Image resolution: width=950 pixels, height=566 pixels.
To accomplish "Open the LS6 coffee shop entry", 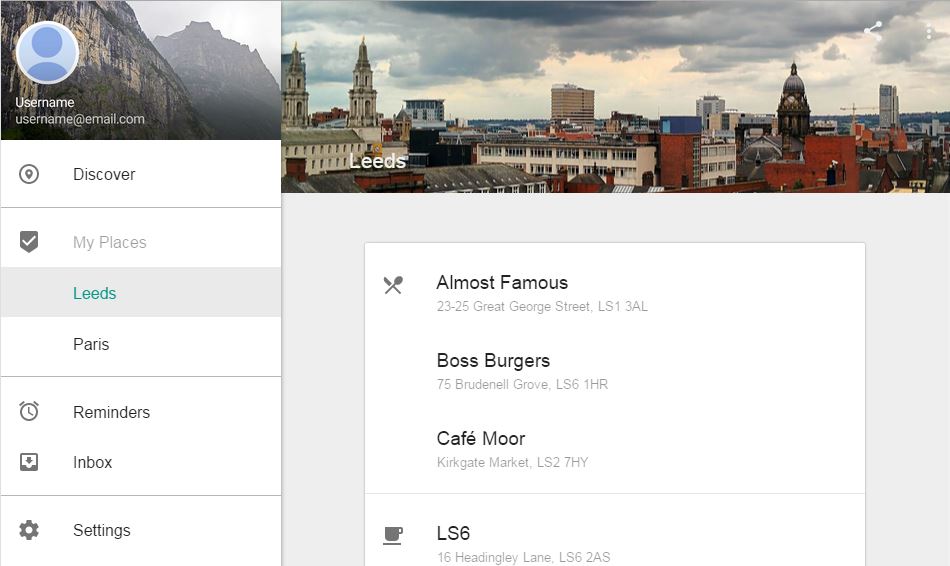I will coord(453,534).
